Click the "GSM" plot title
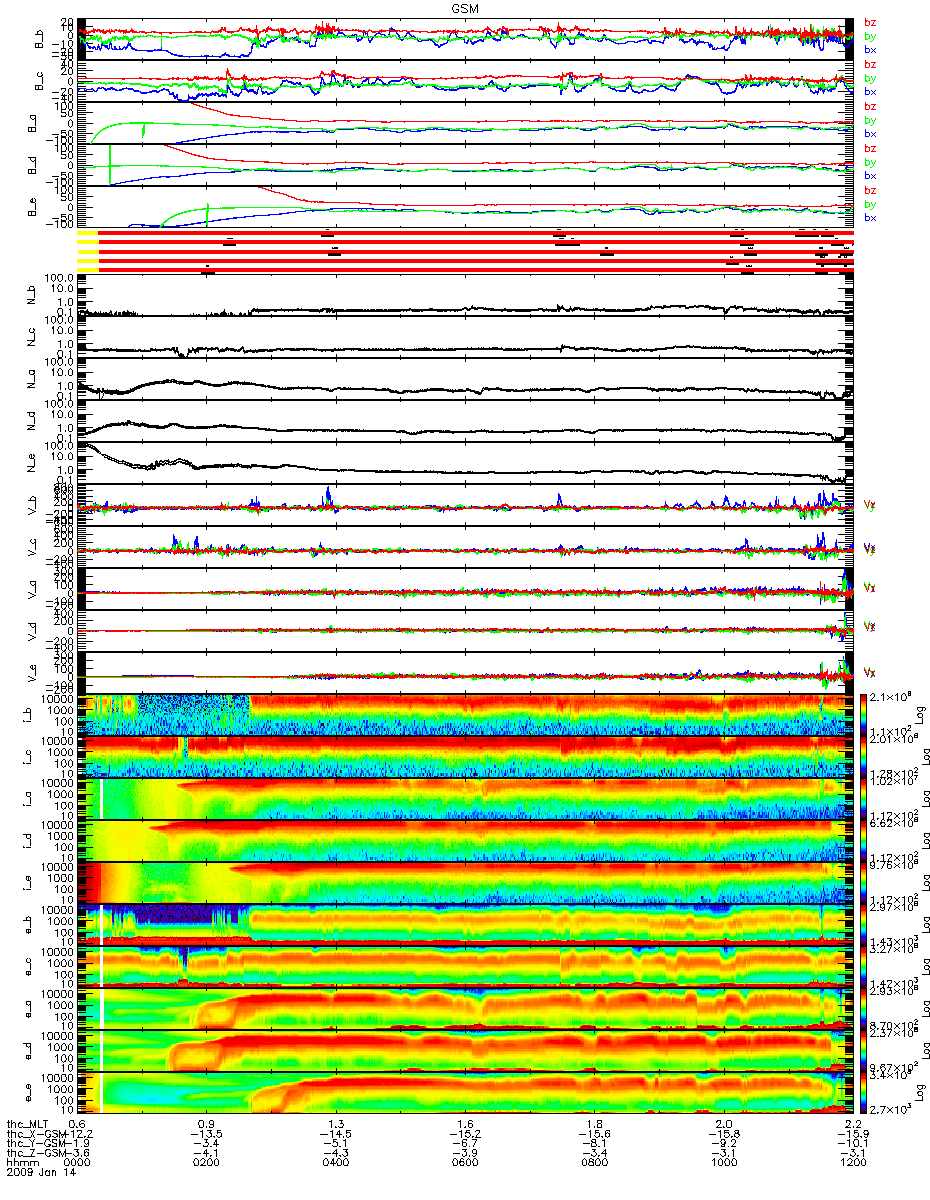 point(465,8)
